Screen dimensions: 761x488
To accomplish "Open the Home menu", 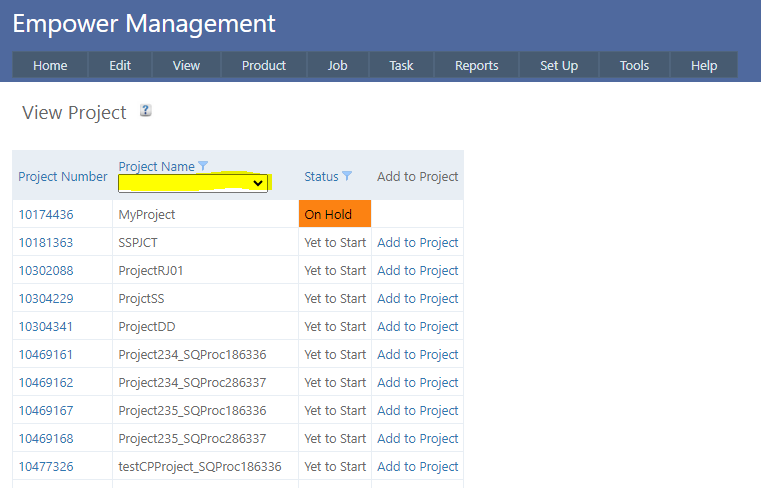I will tap(50, 65).
